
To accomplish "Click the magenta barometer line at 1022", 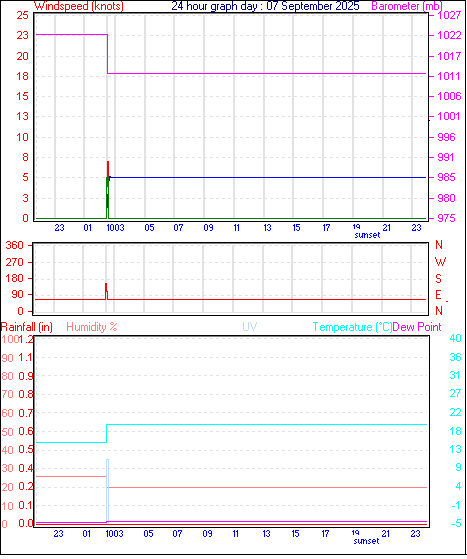I will pos(72,35).
